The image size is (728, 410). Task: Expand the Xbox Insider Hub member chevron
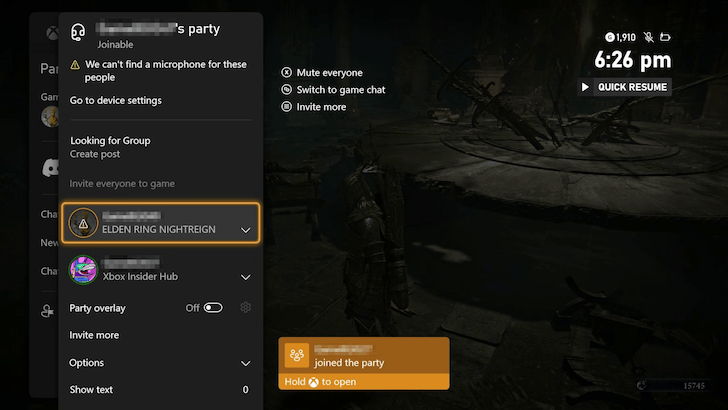pyautogui.click(x=246, y=277)
